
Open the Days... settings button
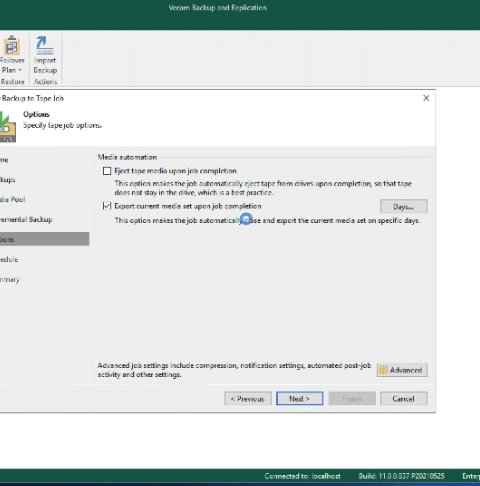coord(403,207)
